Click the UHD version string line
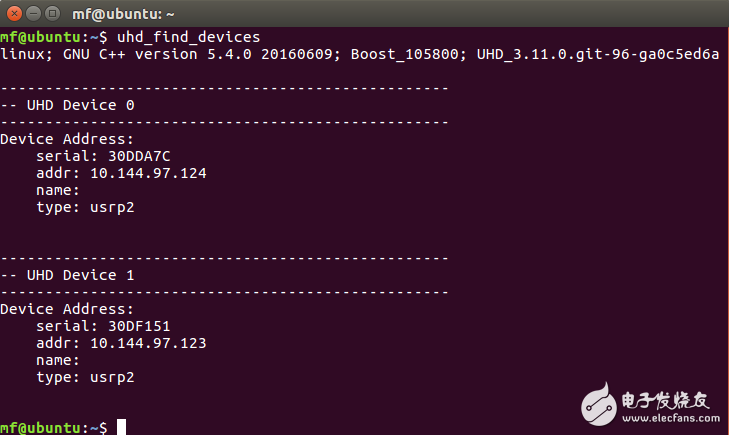729x435 pixels. click(359, 54)
